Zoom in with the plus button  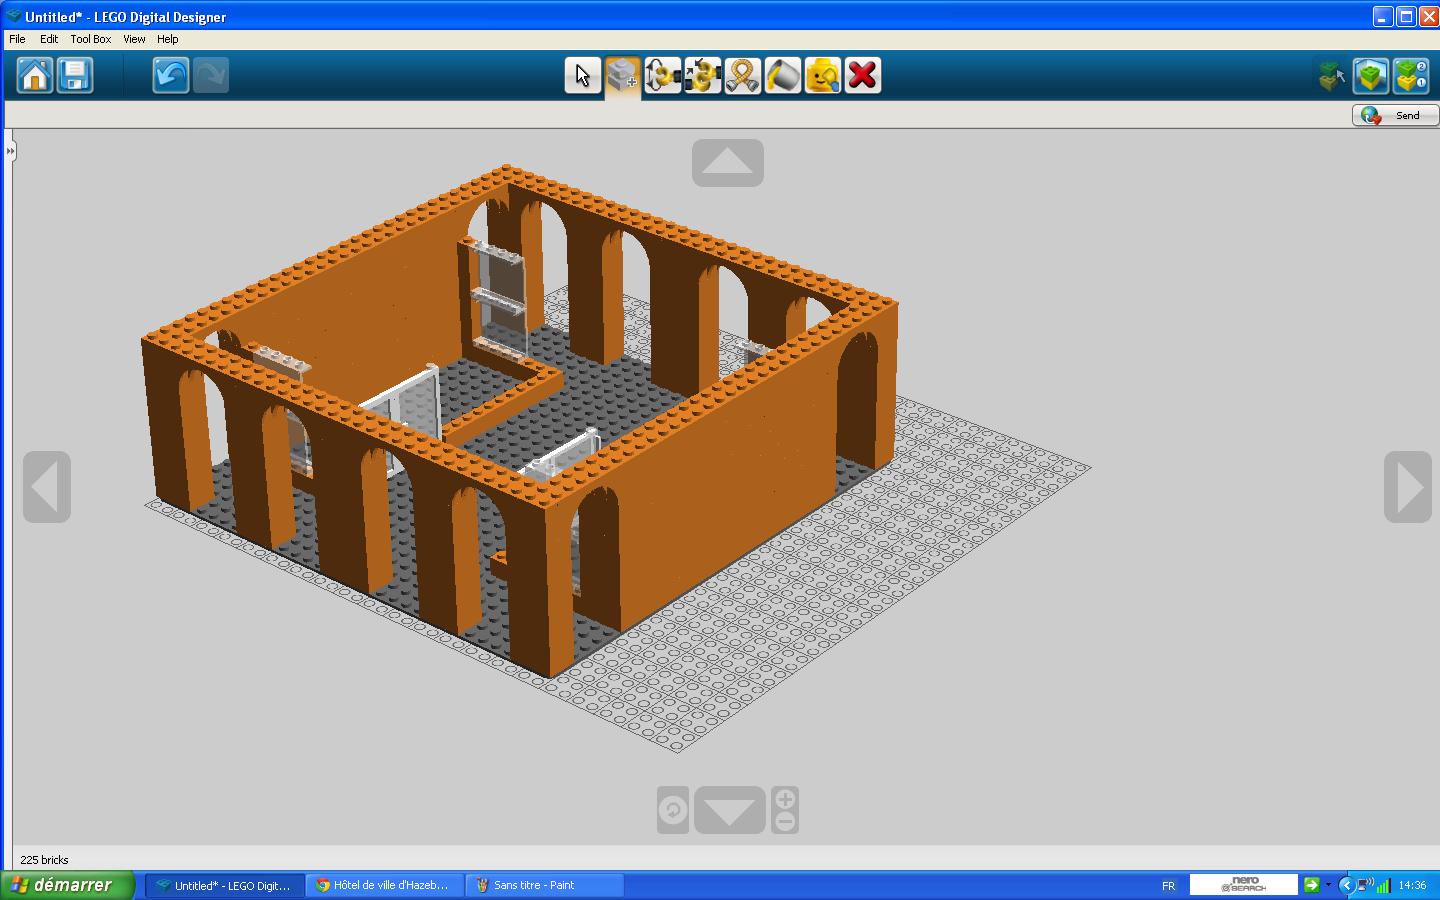click(x=785, y=799)
